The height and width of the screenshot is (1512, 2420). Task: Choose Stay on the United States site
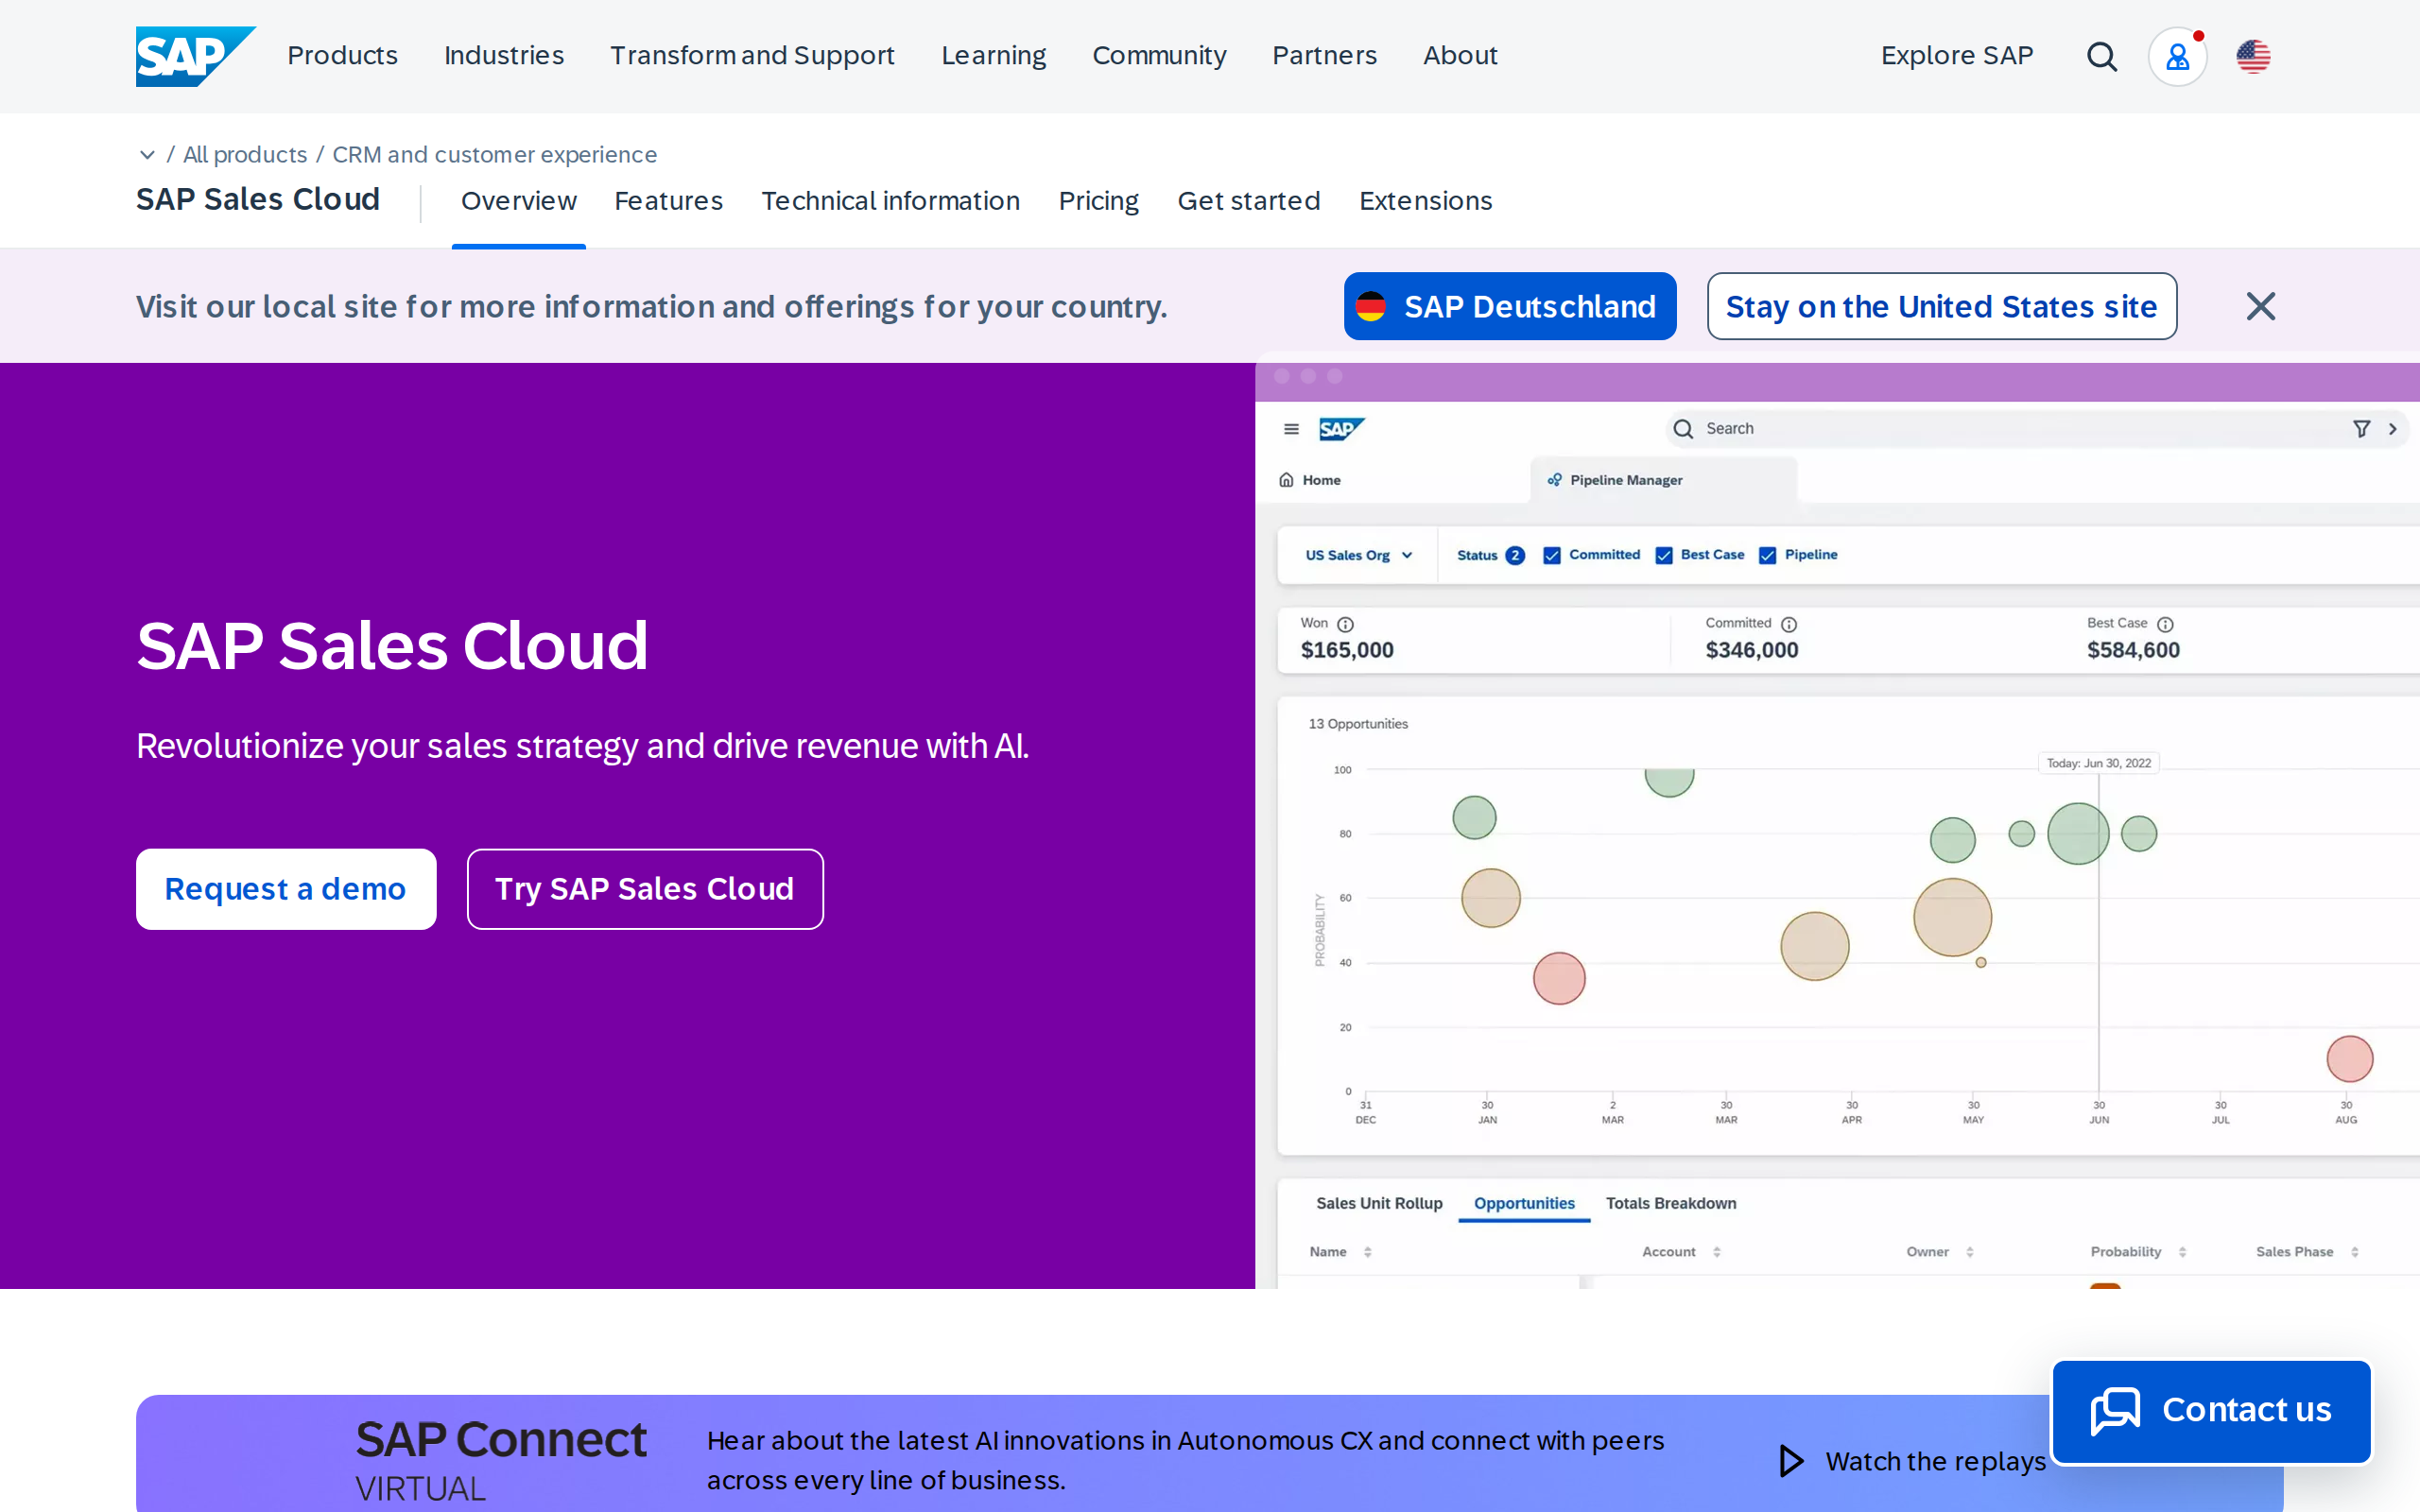tap(1942, 306)
